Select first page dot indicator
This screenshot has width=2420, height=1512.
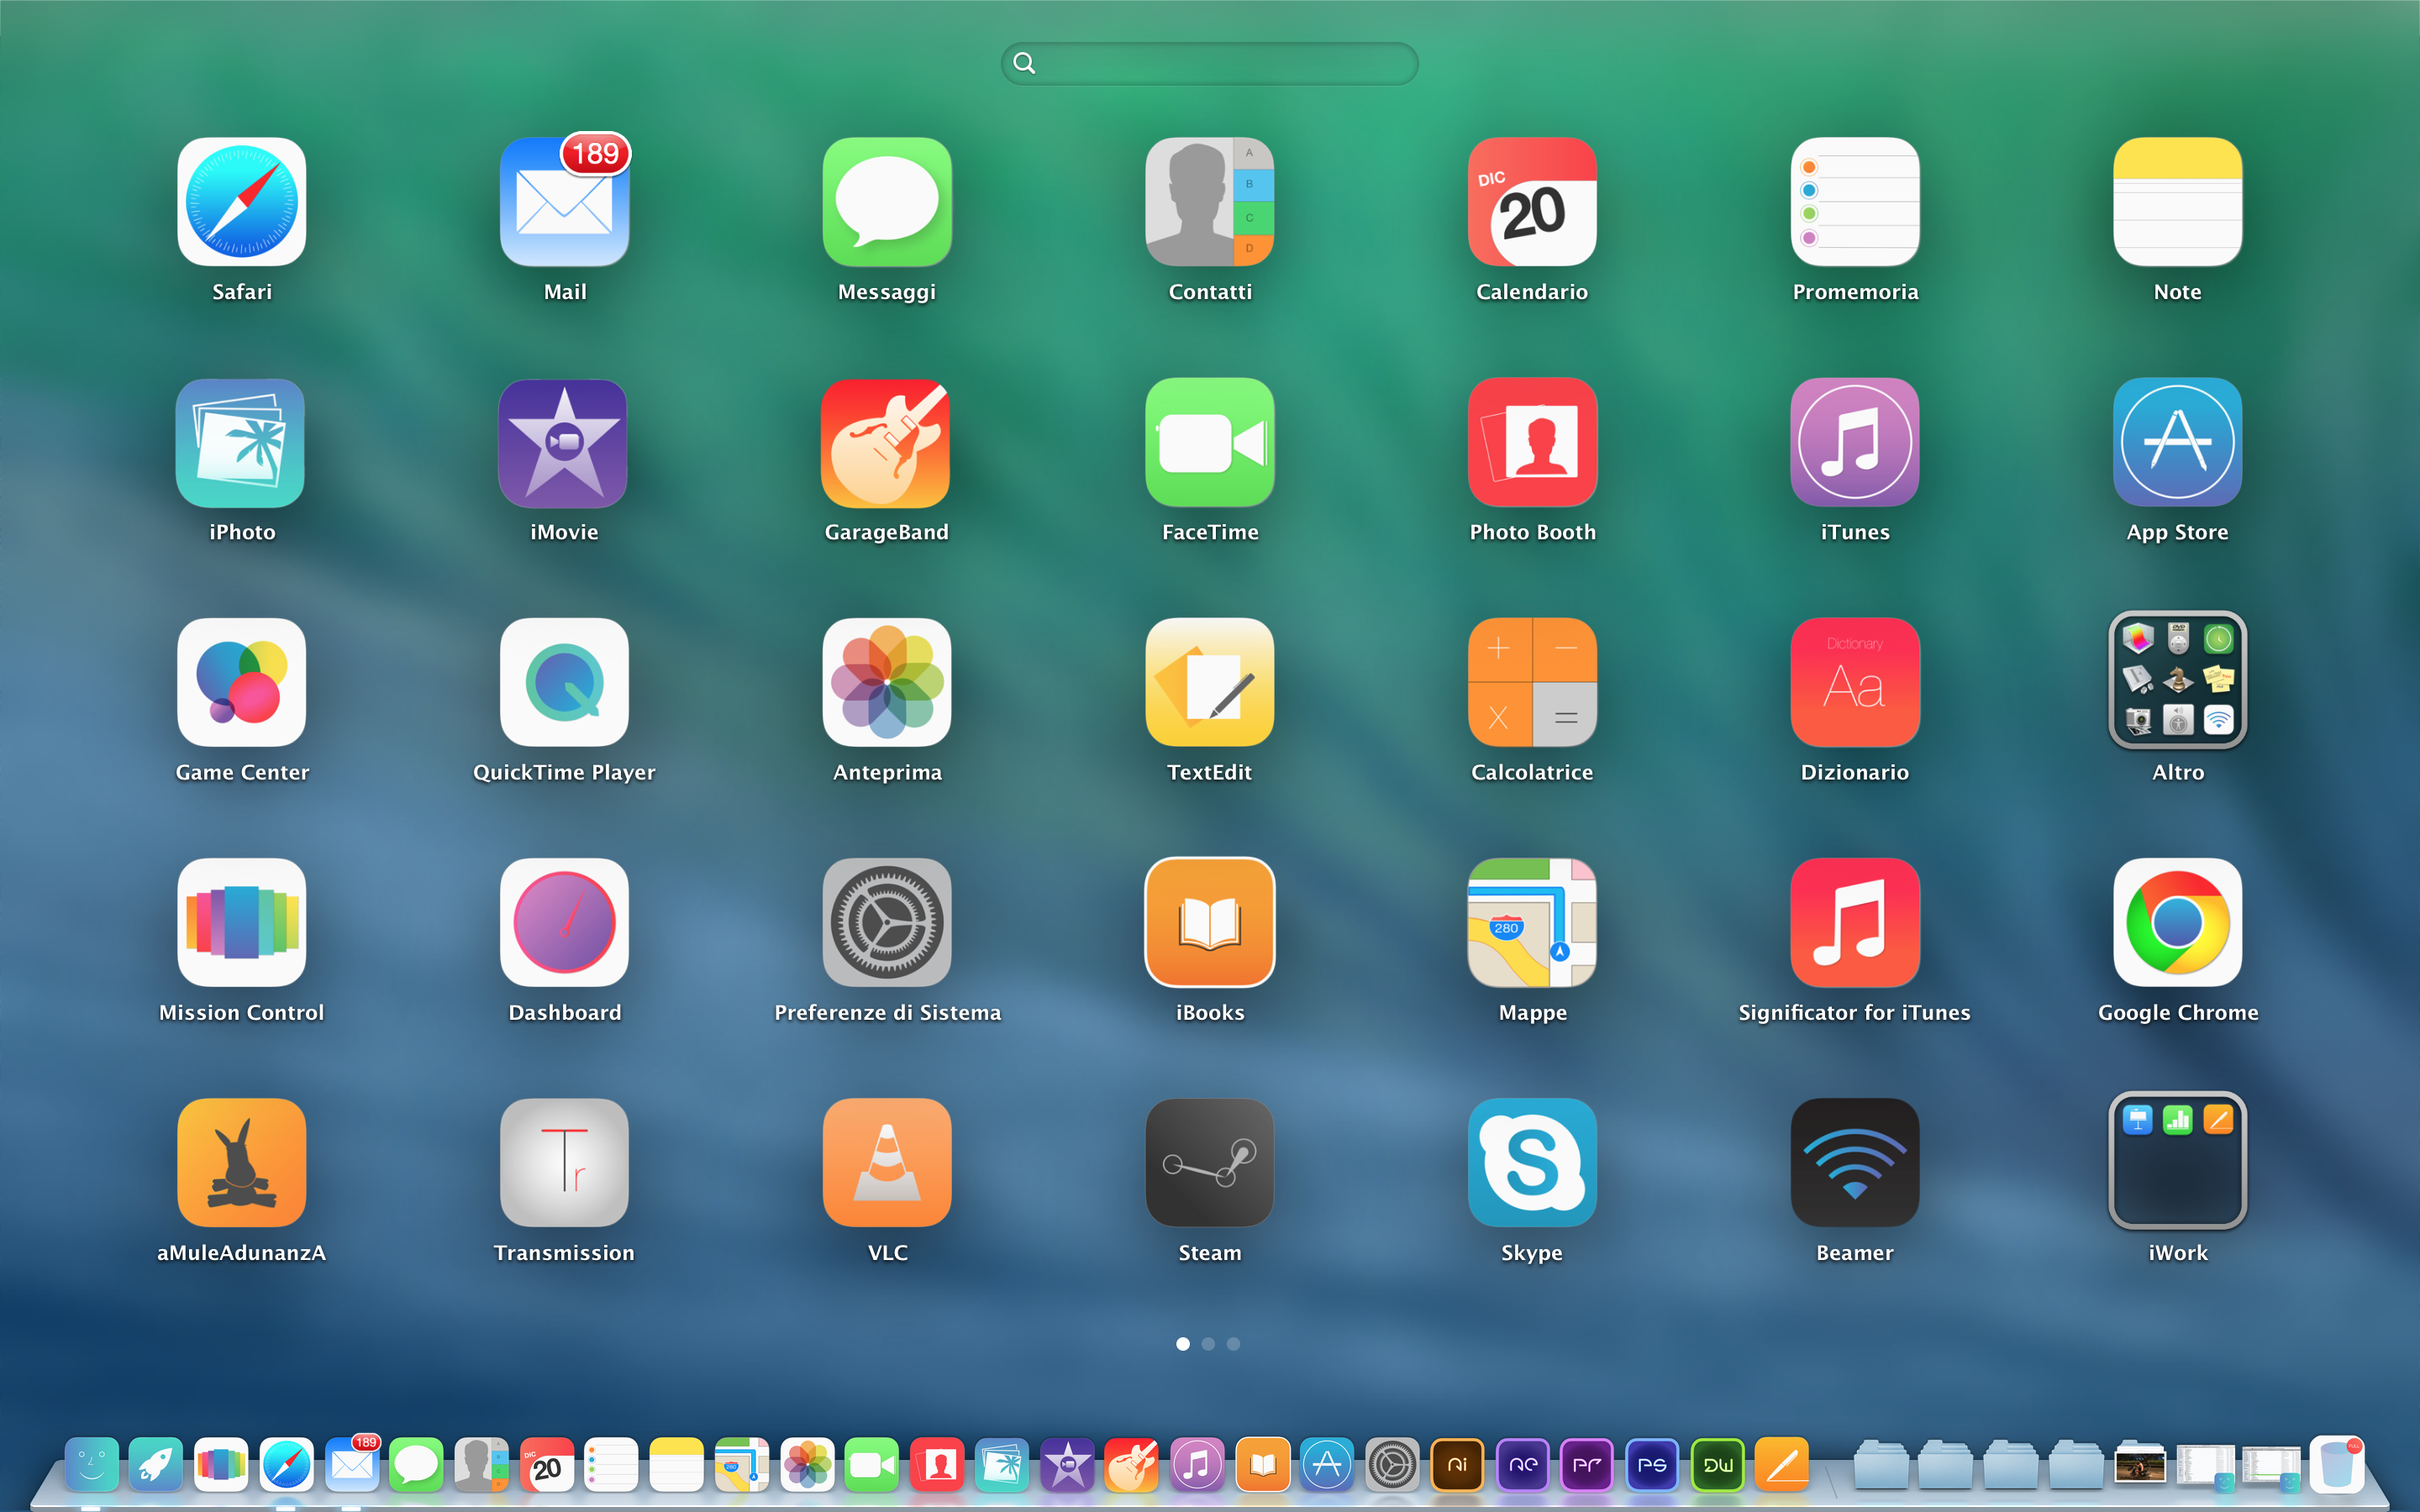(1180, 1343)
